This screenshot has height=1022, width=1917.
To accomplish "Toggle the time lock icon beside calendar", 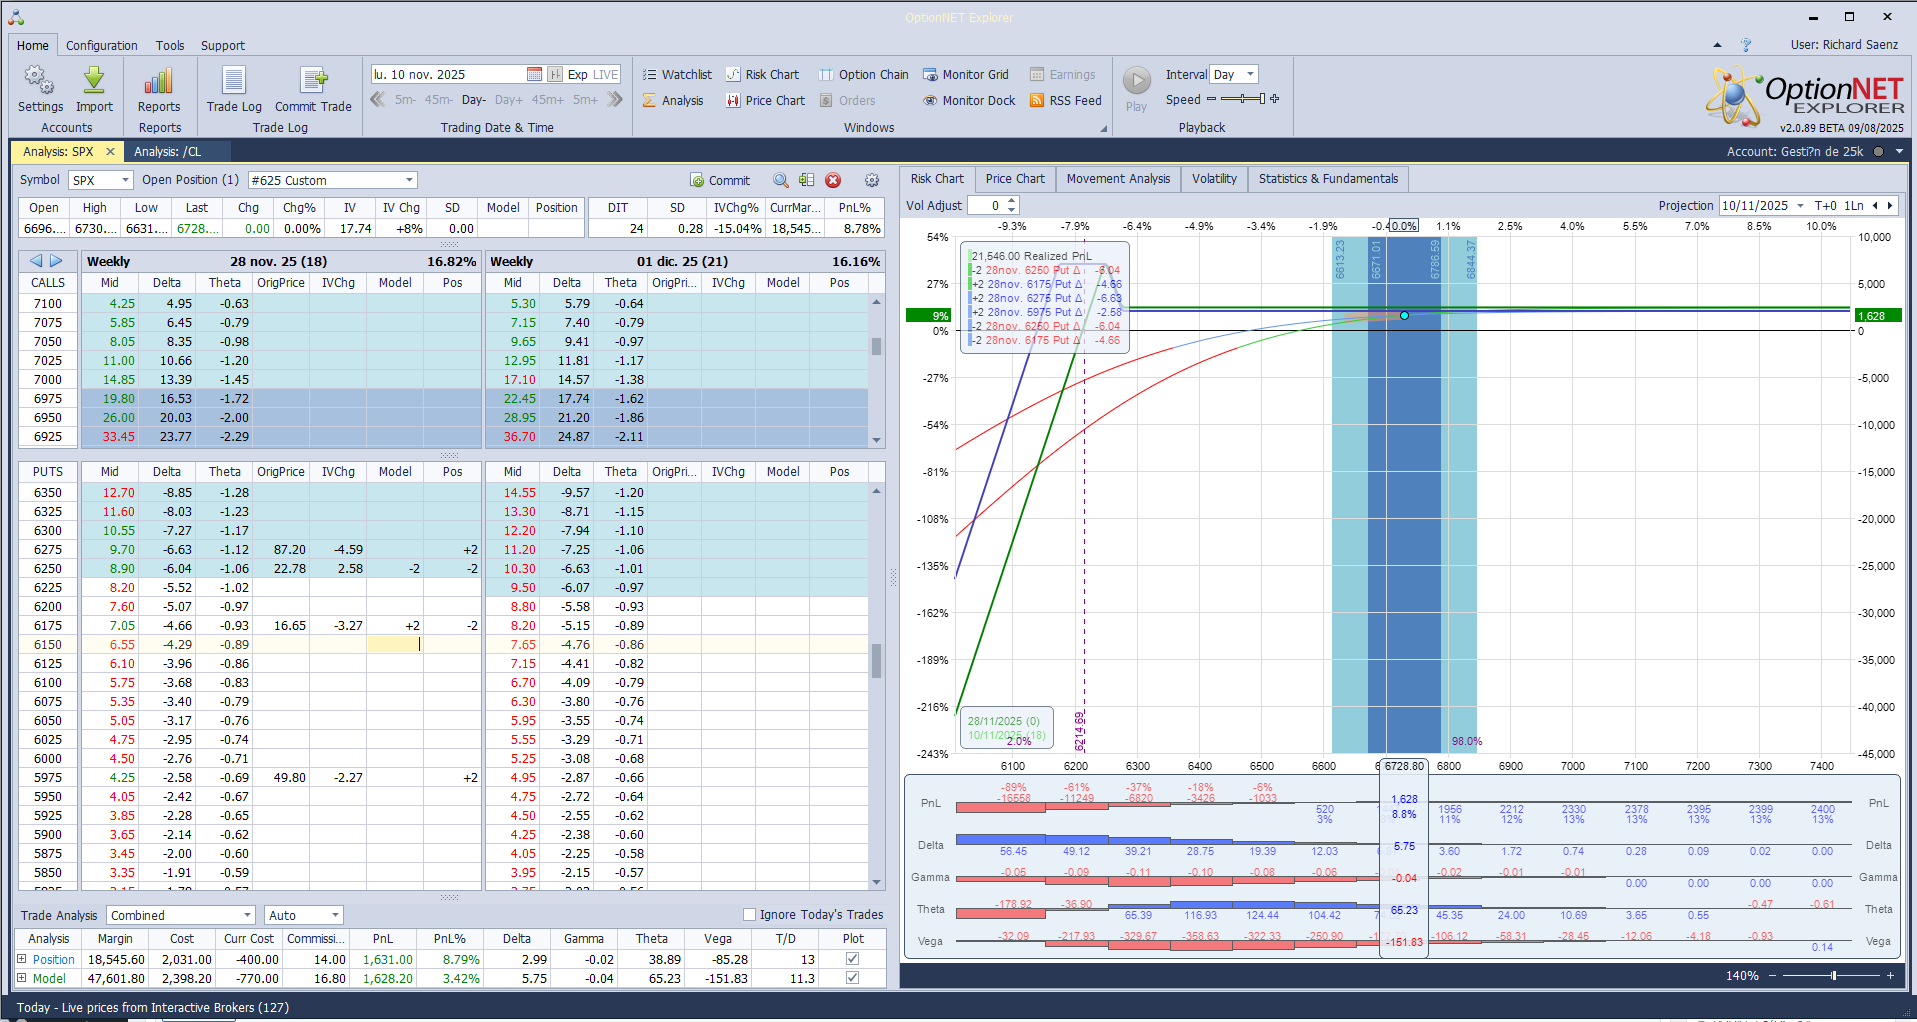I will (555, 74).
